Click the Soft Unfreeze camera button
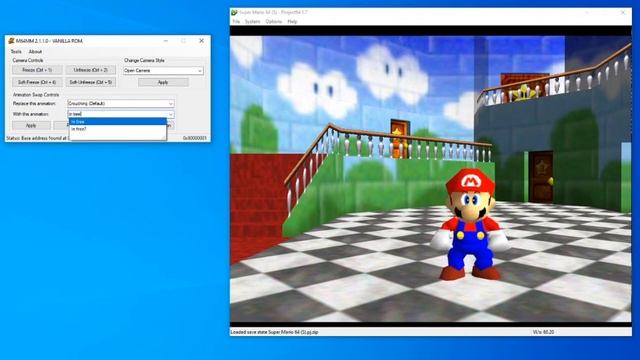The height and width of the screenshot is (360, 640). click(91, 82)
